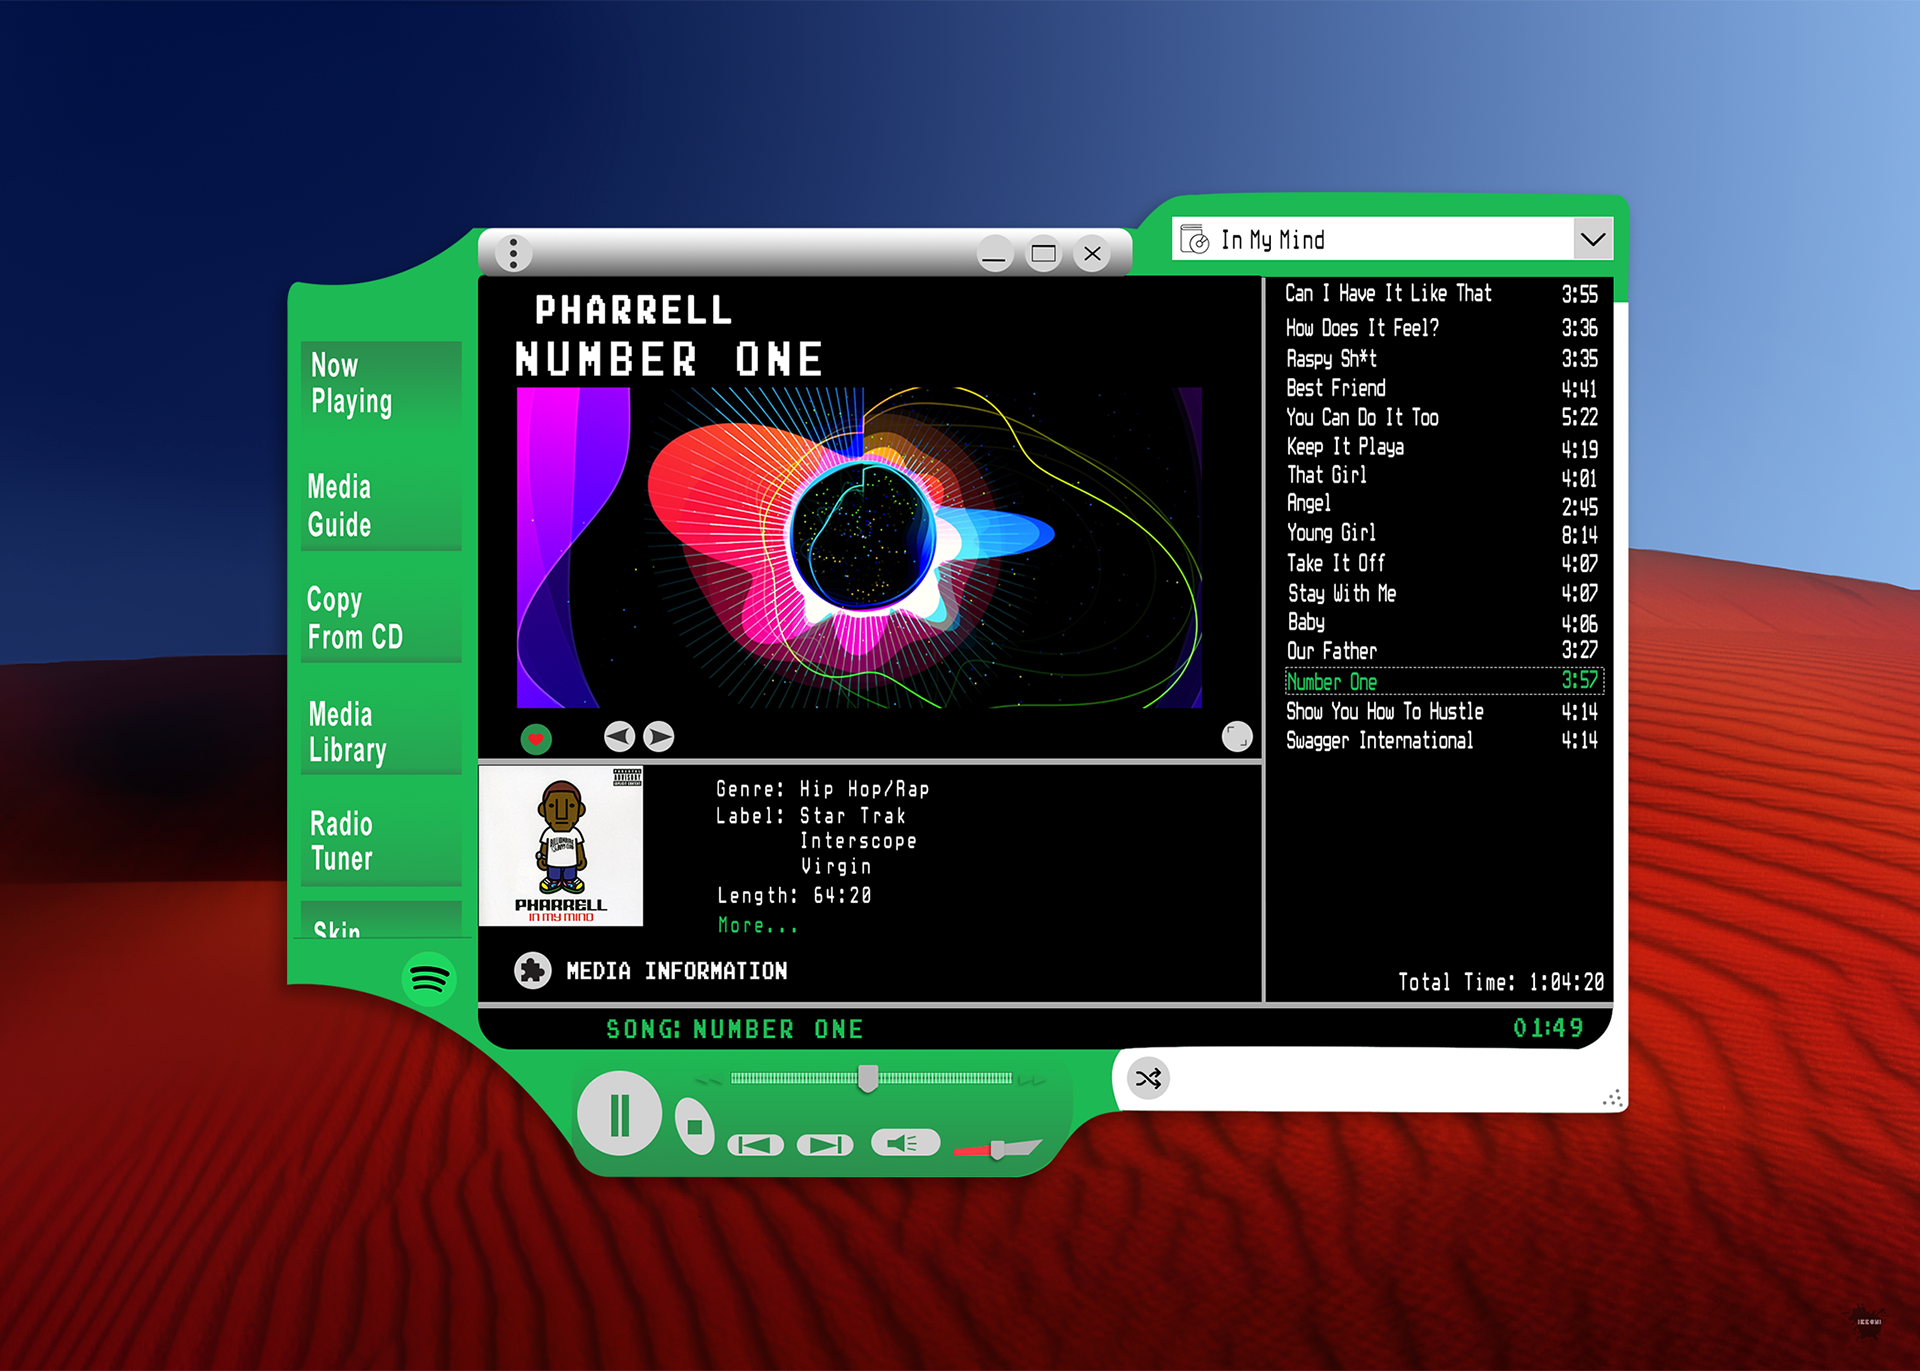Viewport: 1920px width, 1371px height.
Task: Click the More... link in media info
Action: [757, 926]
